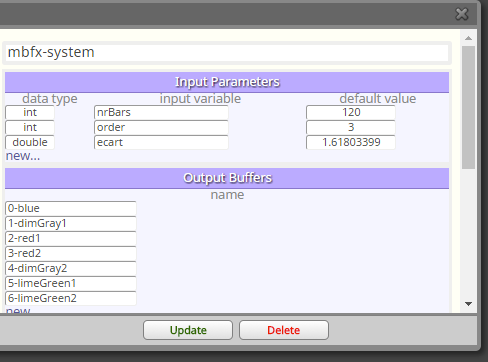488x362 pixels.
Task: Click the Input Parameters section header
Action: point(227,82)
